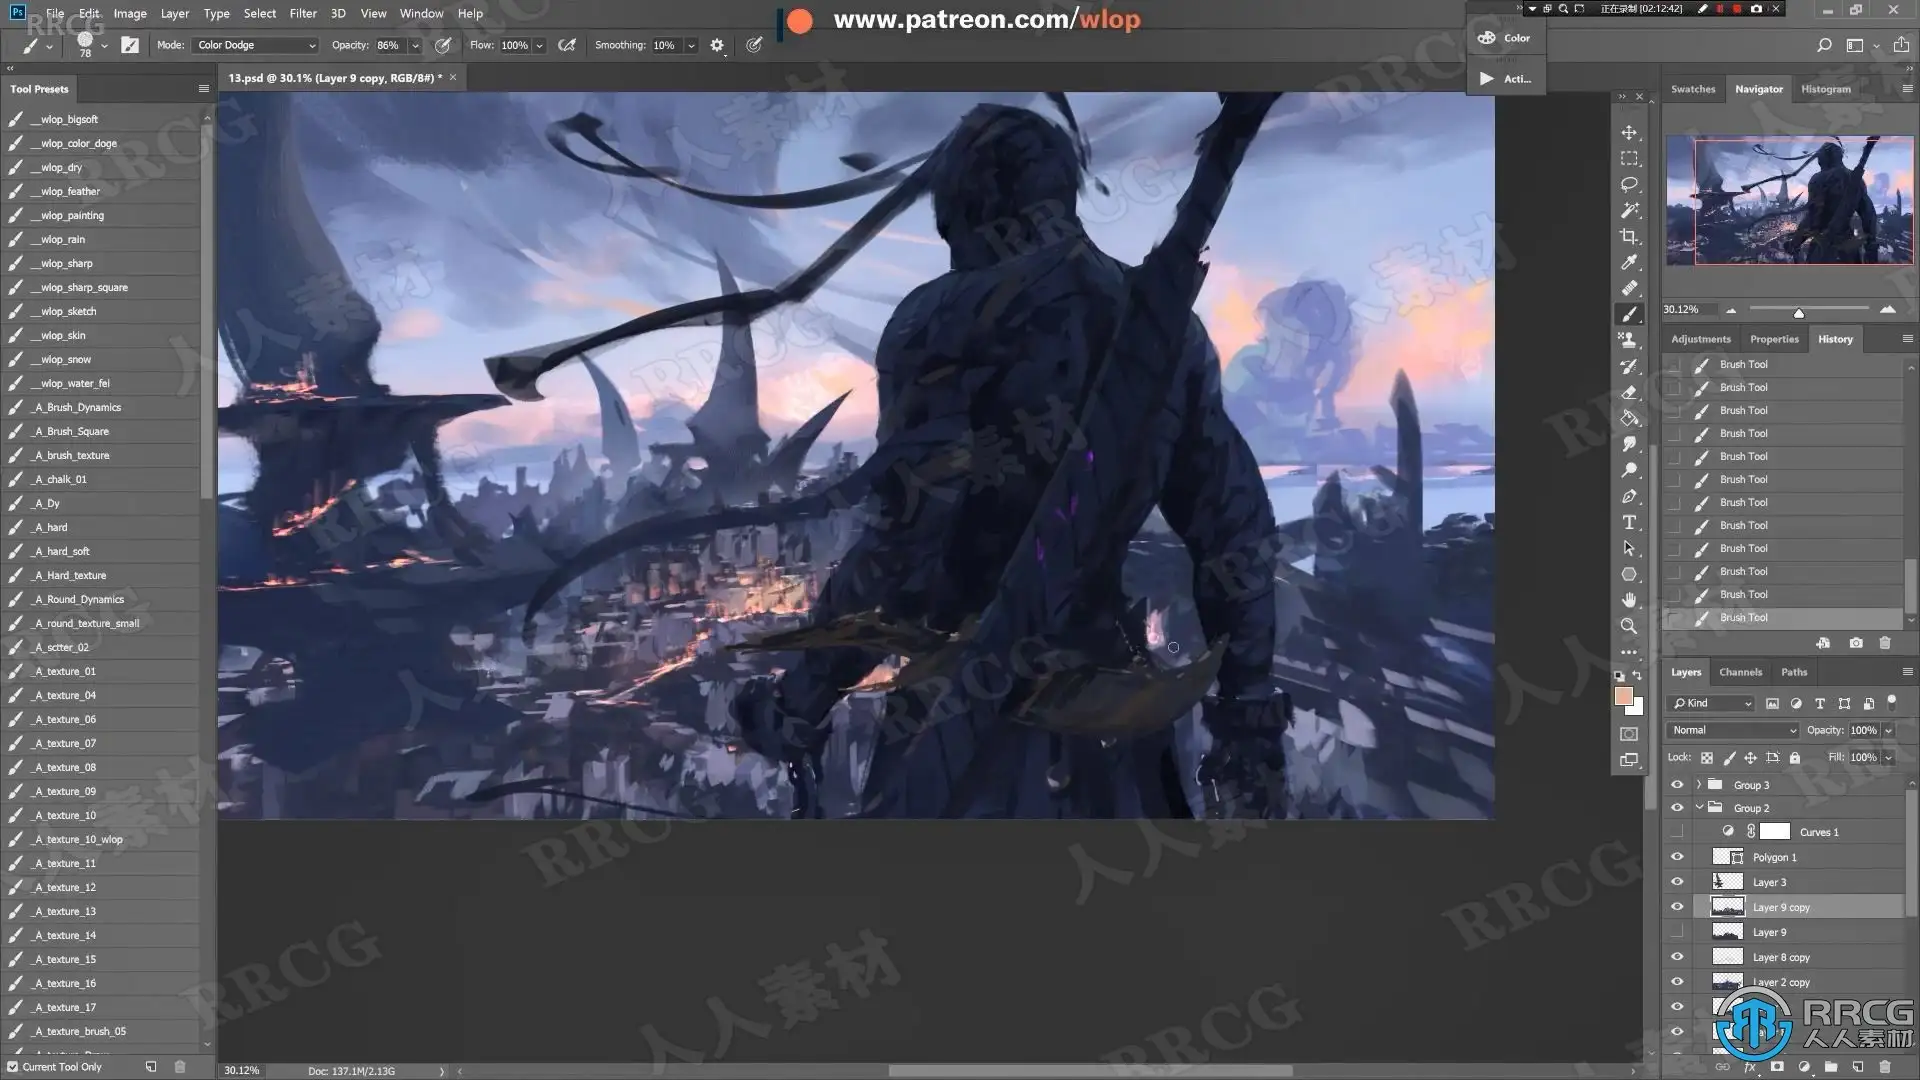
Task: Open the brush blend Mode dropdown
Action: click(256, 45)
